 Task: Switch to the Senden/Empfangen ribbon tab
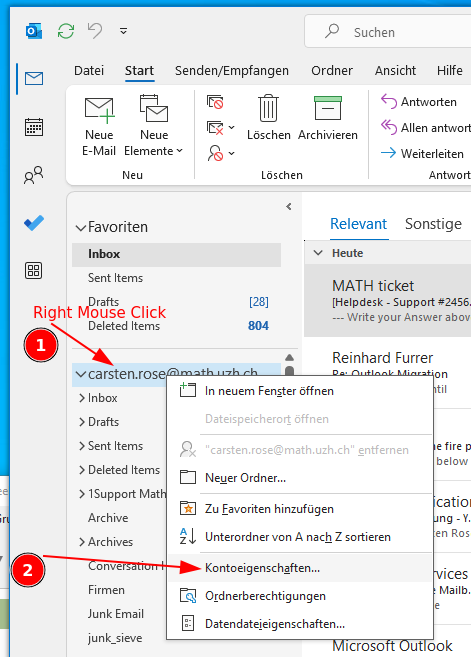(232, 70)
